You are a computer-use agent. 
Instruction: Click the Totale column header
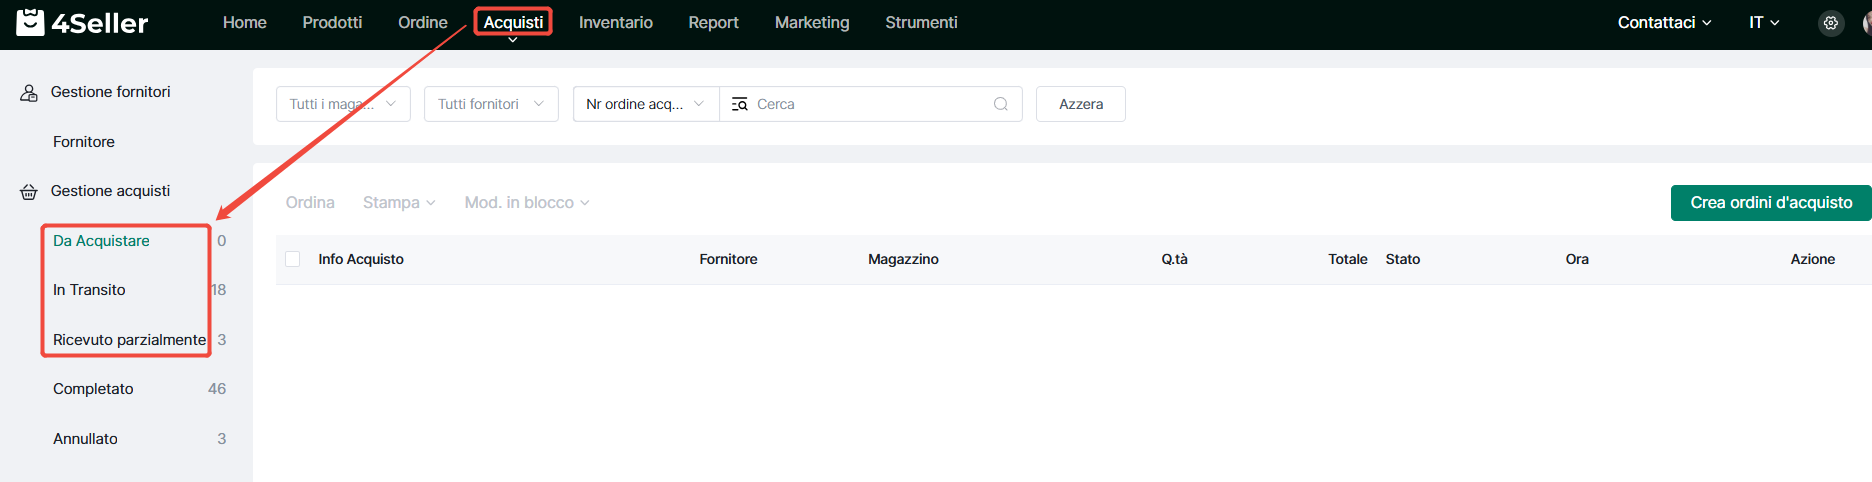(1347, 259)
